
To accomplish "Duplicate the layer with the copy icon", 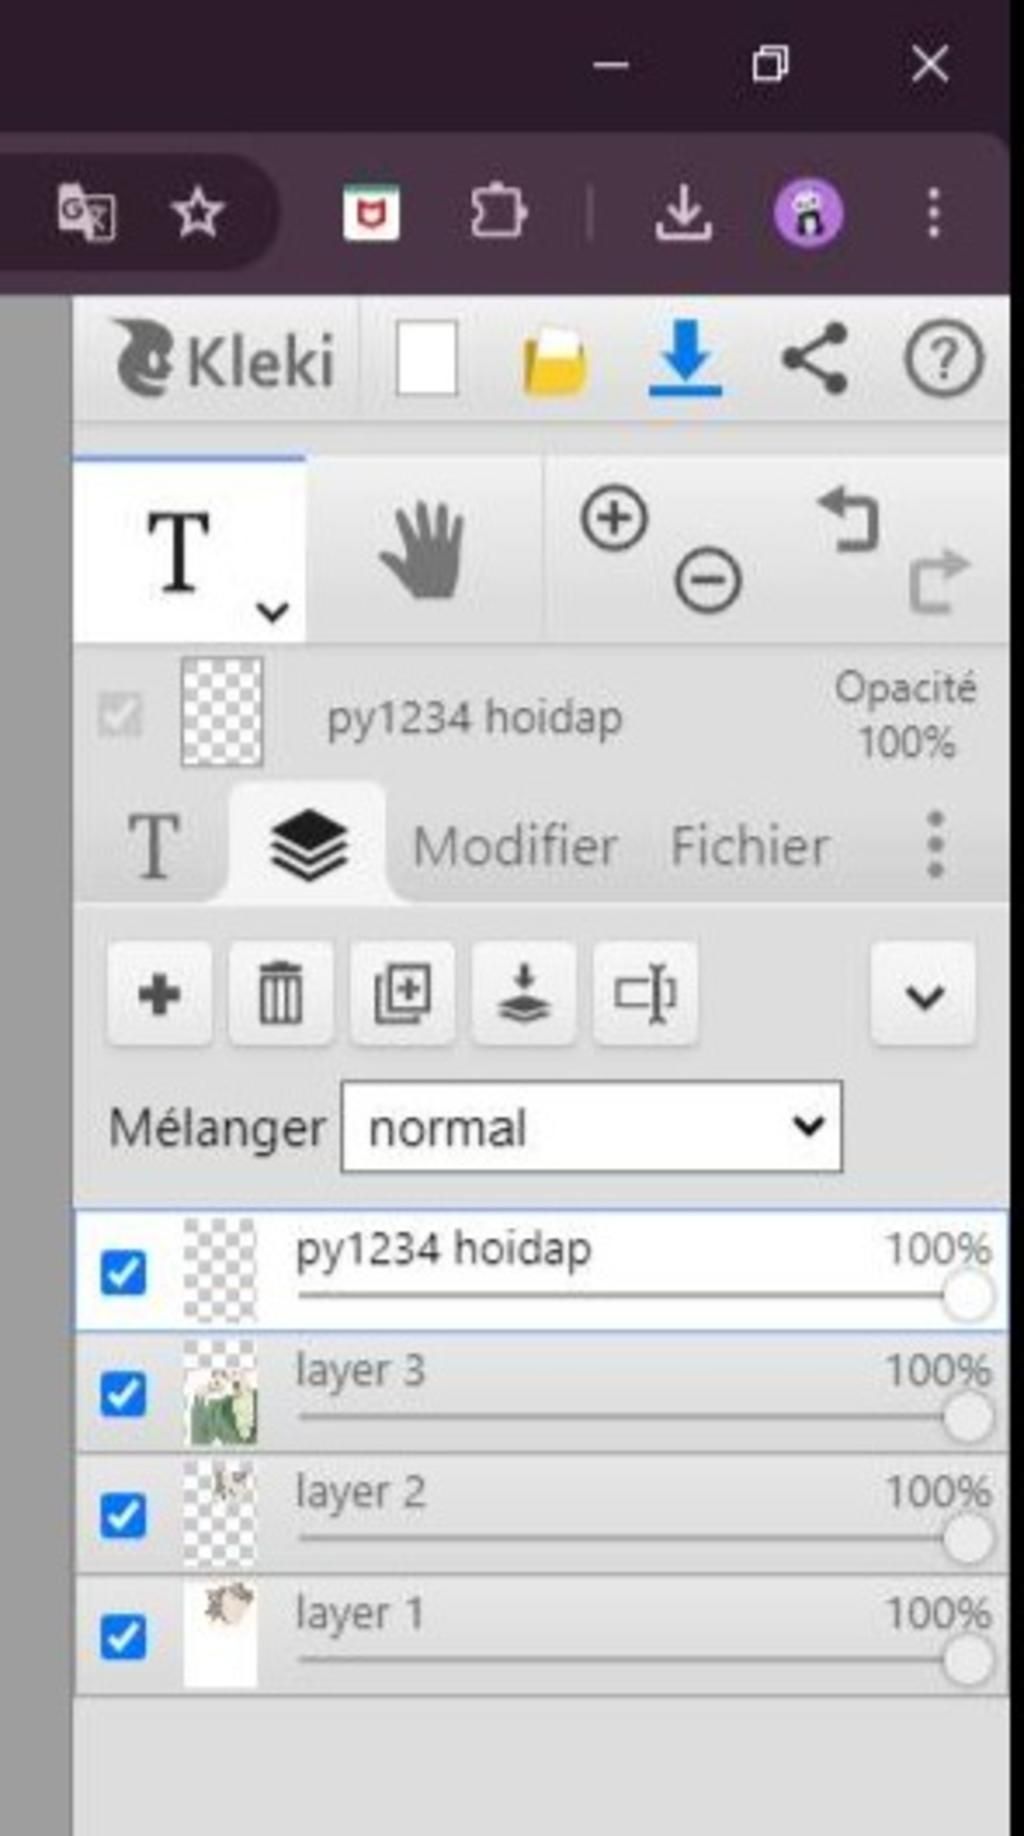I will pyautogui.click(x=402, y=994).
